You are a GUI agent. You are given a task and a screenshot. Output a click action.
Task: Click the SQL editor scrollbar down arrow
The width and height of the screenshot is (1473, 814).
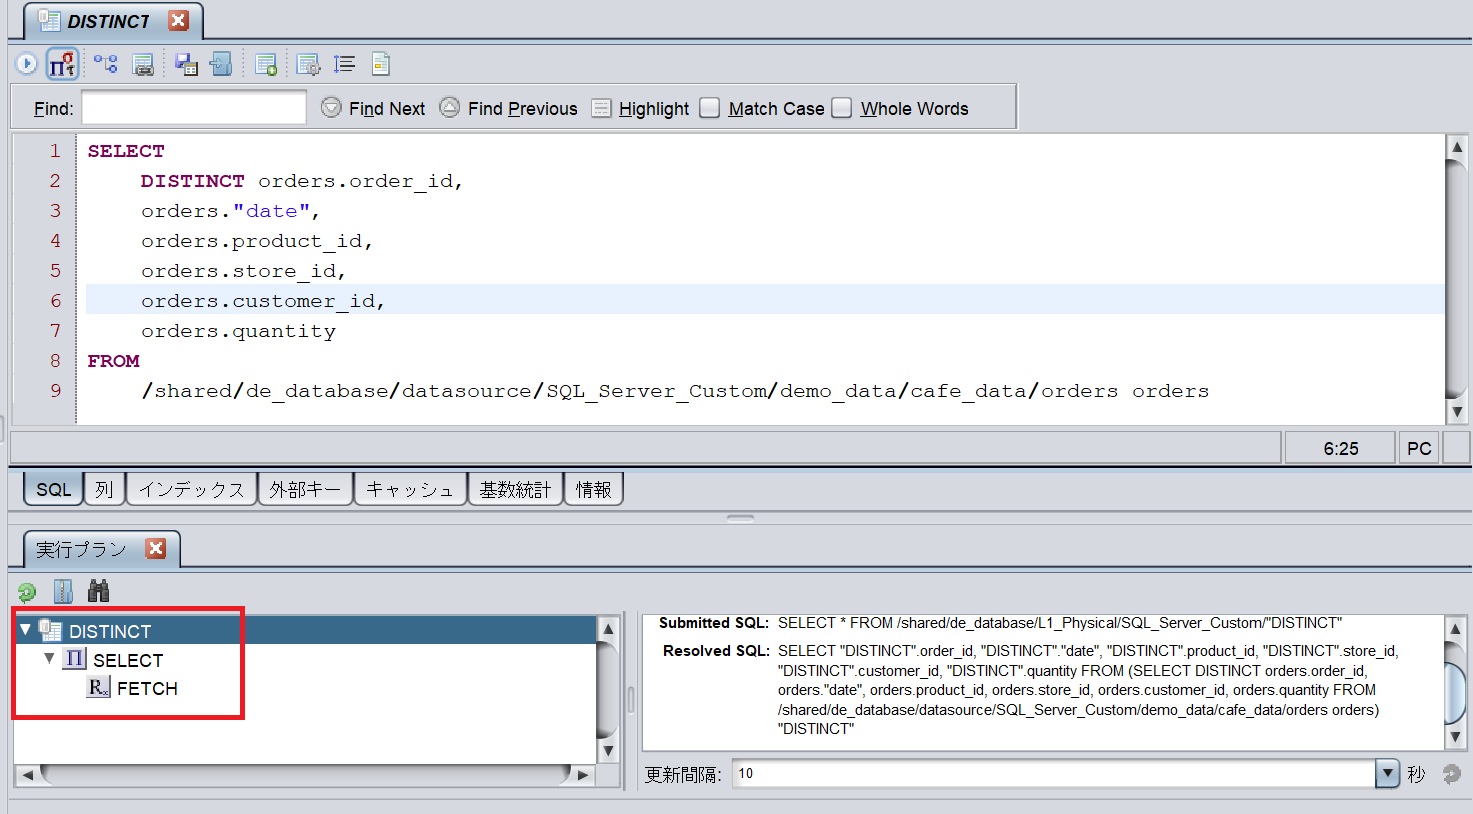[x=1457, y=411]
